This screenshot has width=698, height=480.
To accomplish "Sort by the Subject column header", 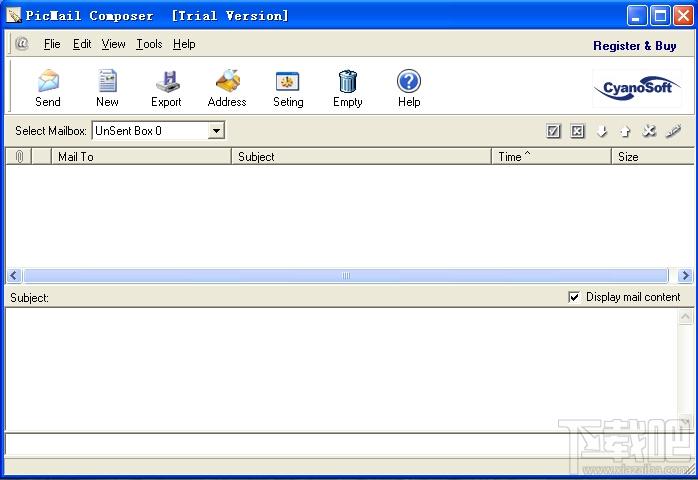I will coord(361,157).
